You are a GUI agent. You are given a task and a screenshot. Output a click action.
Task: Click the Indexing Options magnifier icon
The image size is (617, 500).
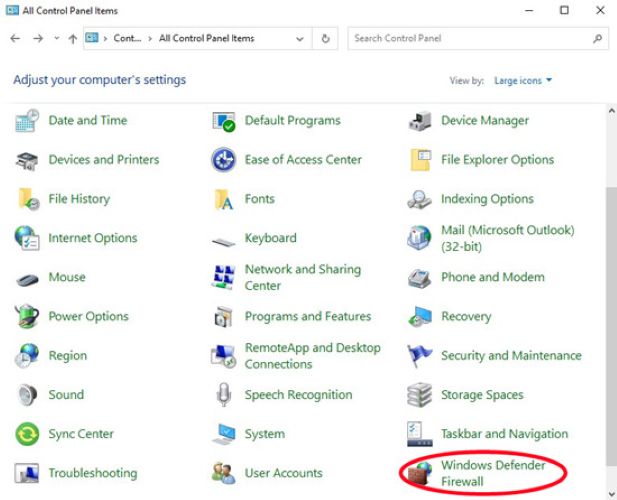coord(419,199)
